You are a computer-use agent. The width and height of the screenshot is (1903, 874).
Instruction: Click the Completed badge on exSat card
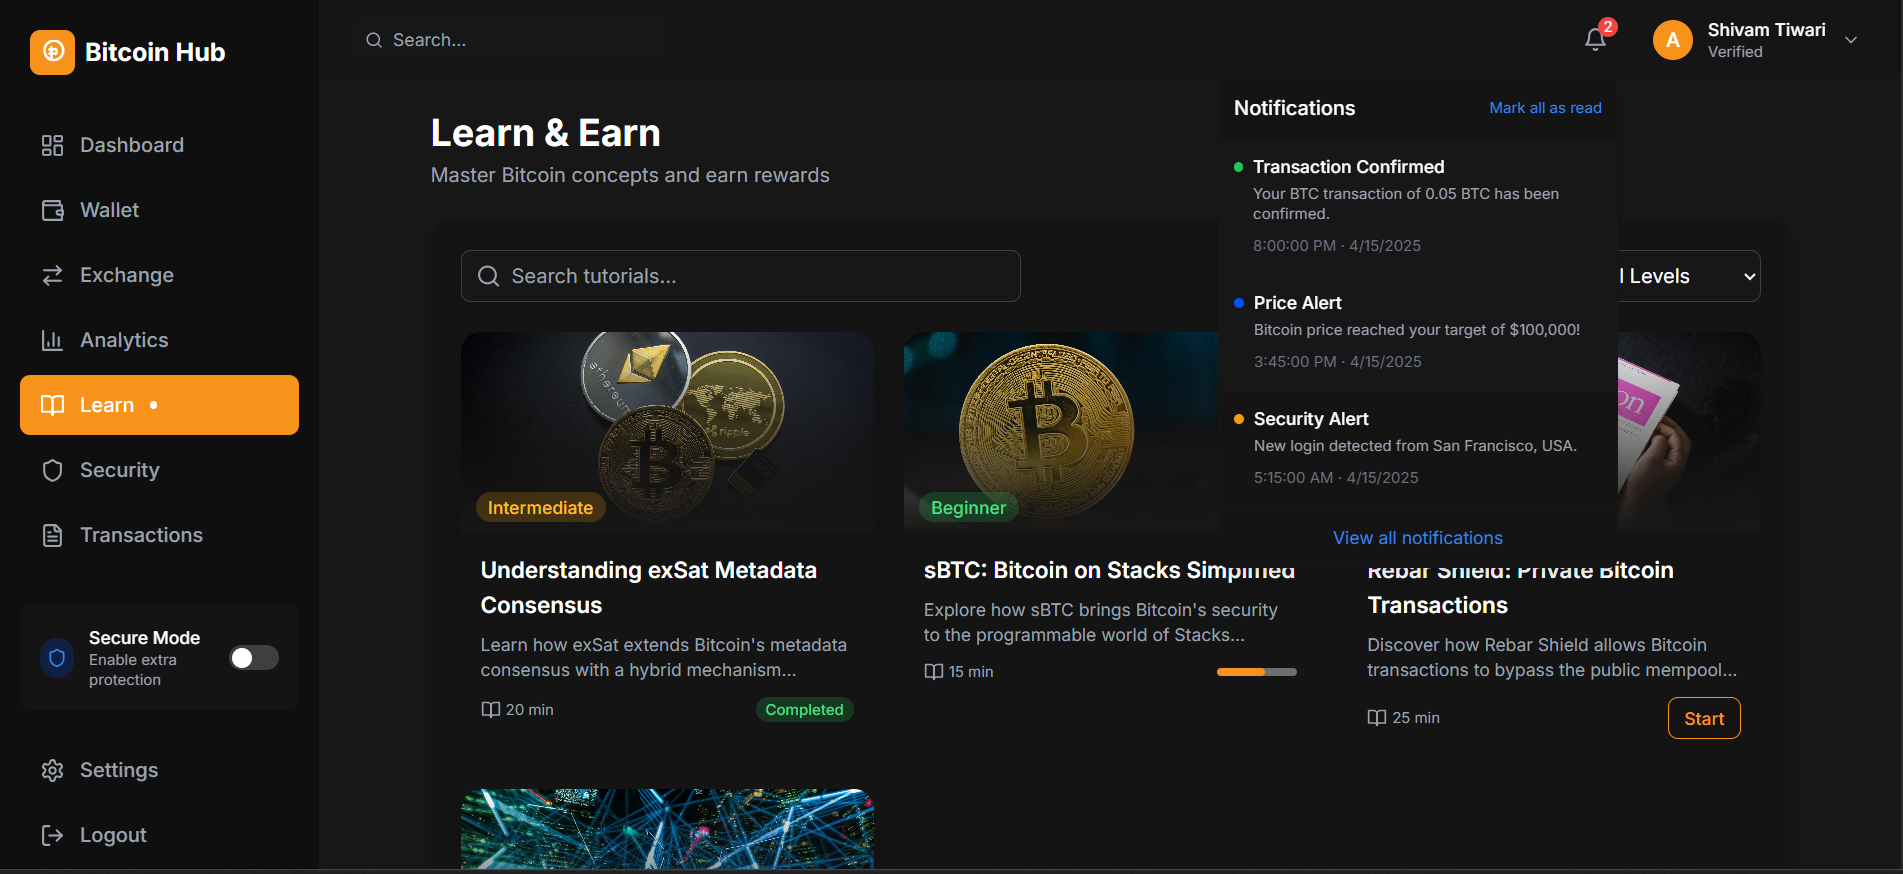point(804,709)
